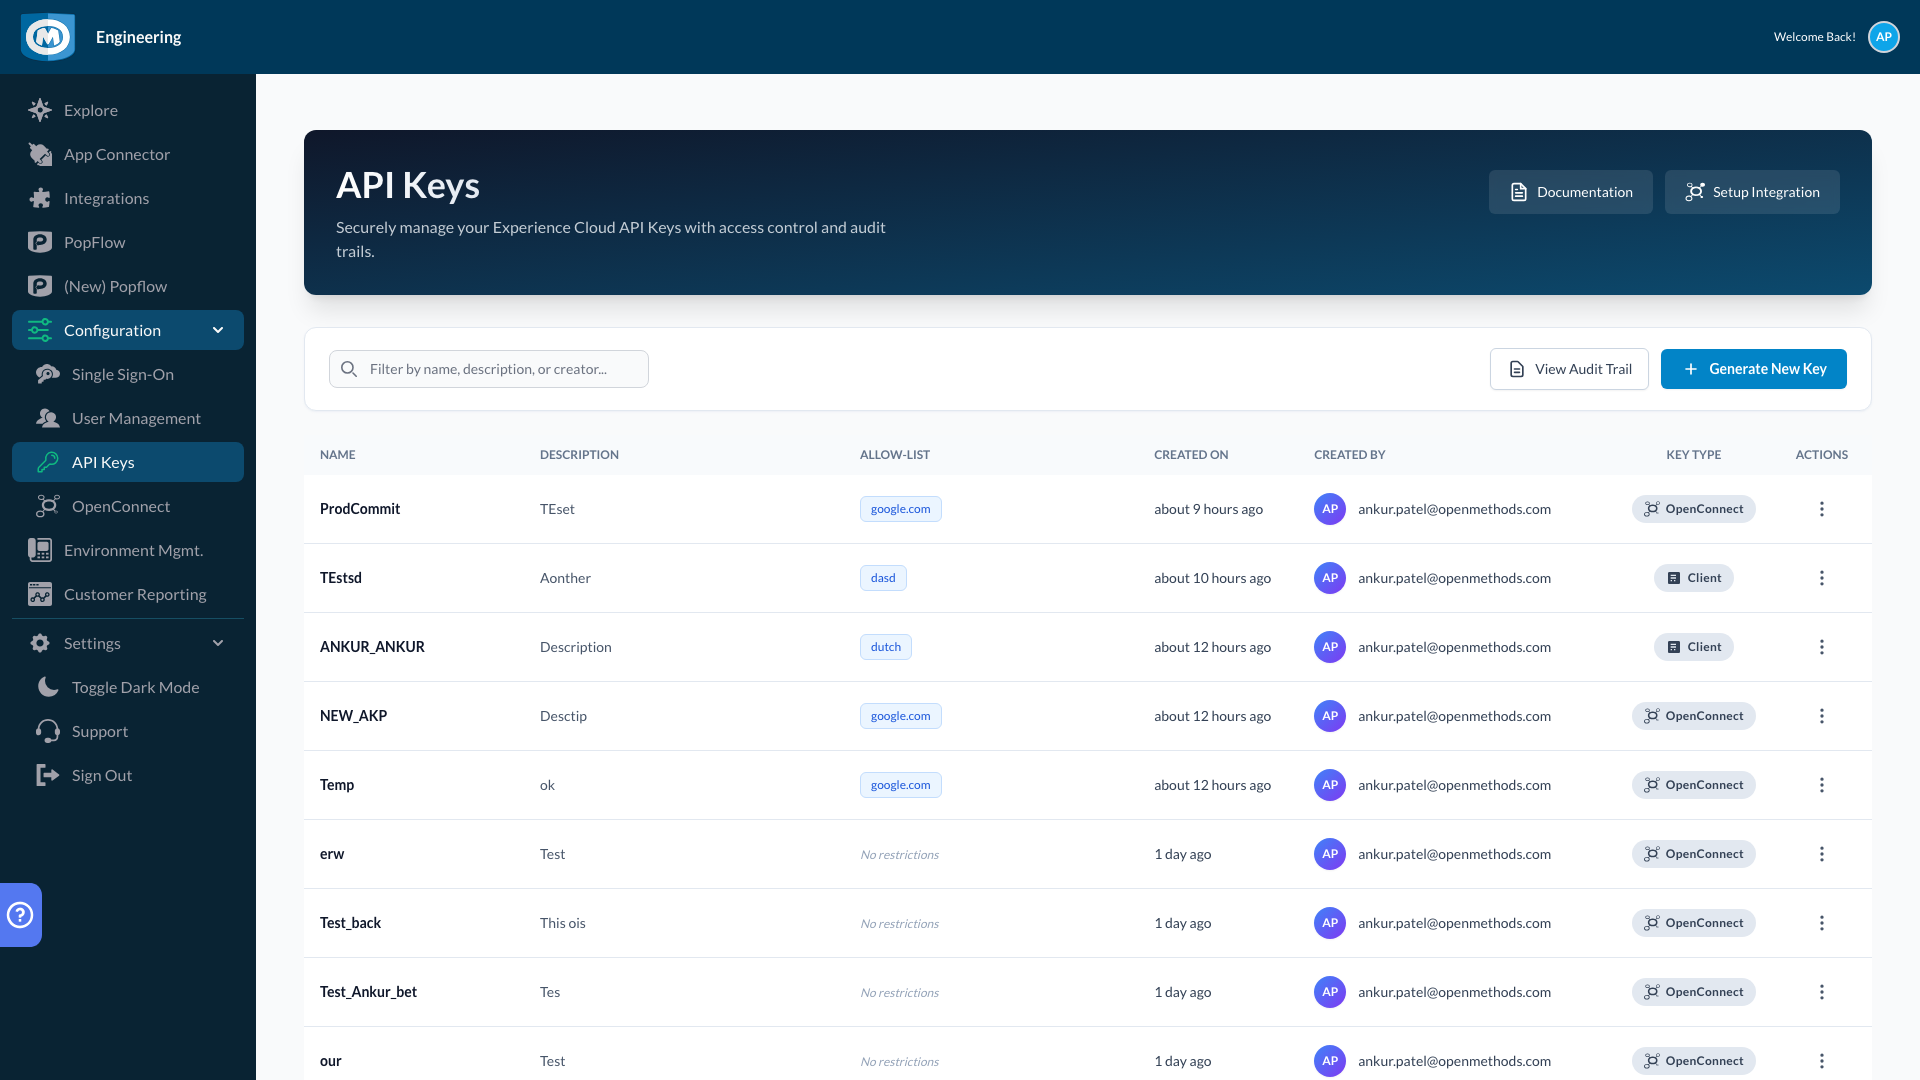Open actions menu for ProdCommit
Screen dimensions: 1920x1080
pyautogui.click(x=1822, y=509)
